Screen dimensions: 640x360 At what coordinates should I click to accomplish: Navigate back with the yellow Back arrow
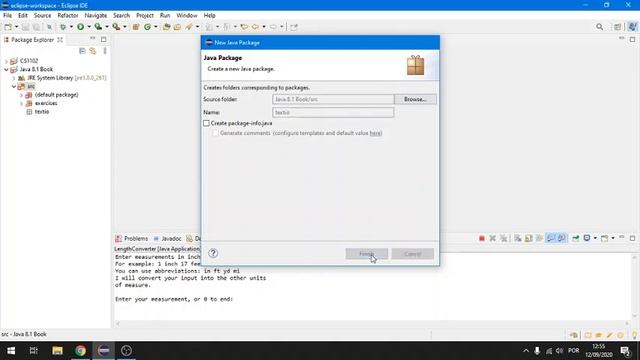256,27
